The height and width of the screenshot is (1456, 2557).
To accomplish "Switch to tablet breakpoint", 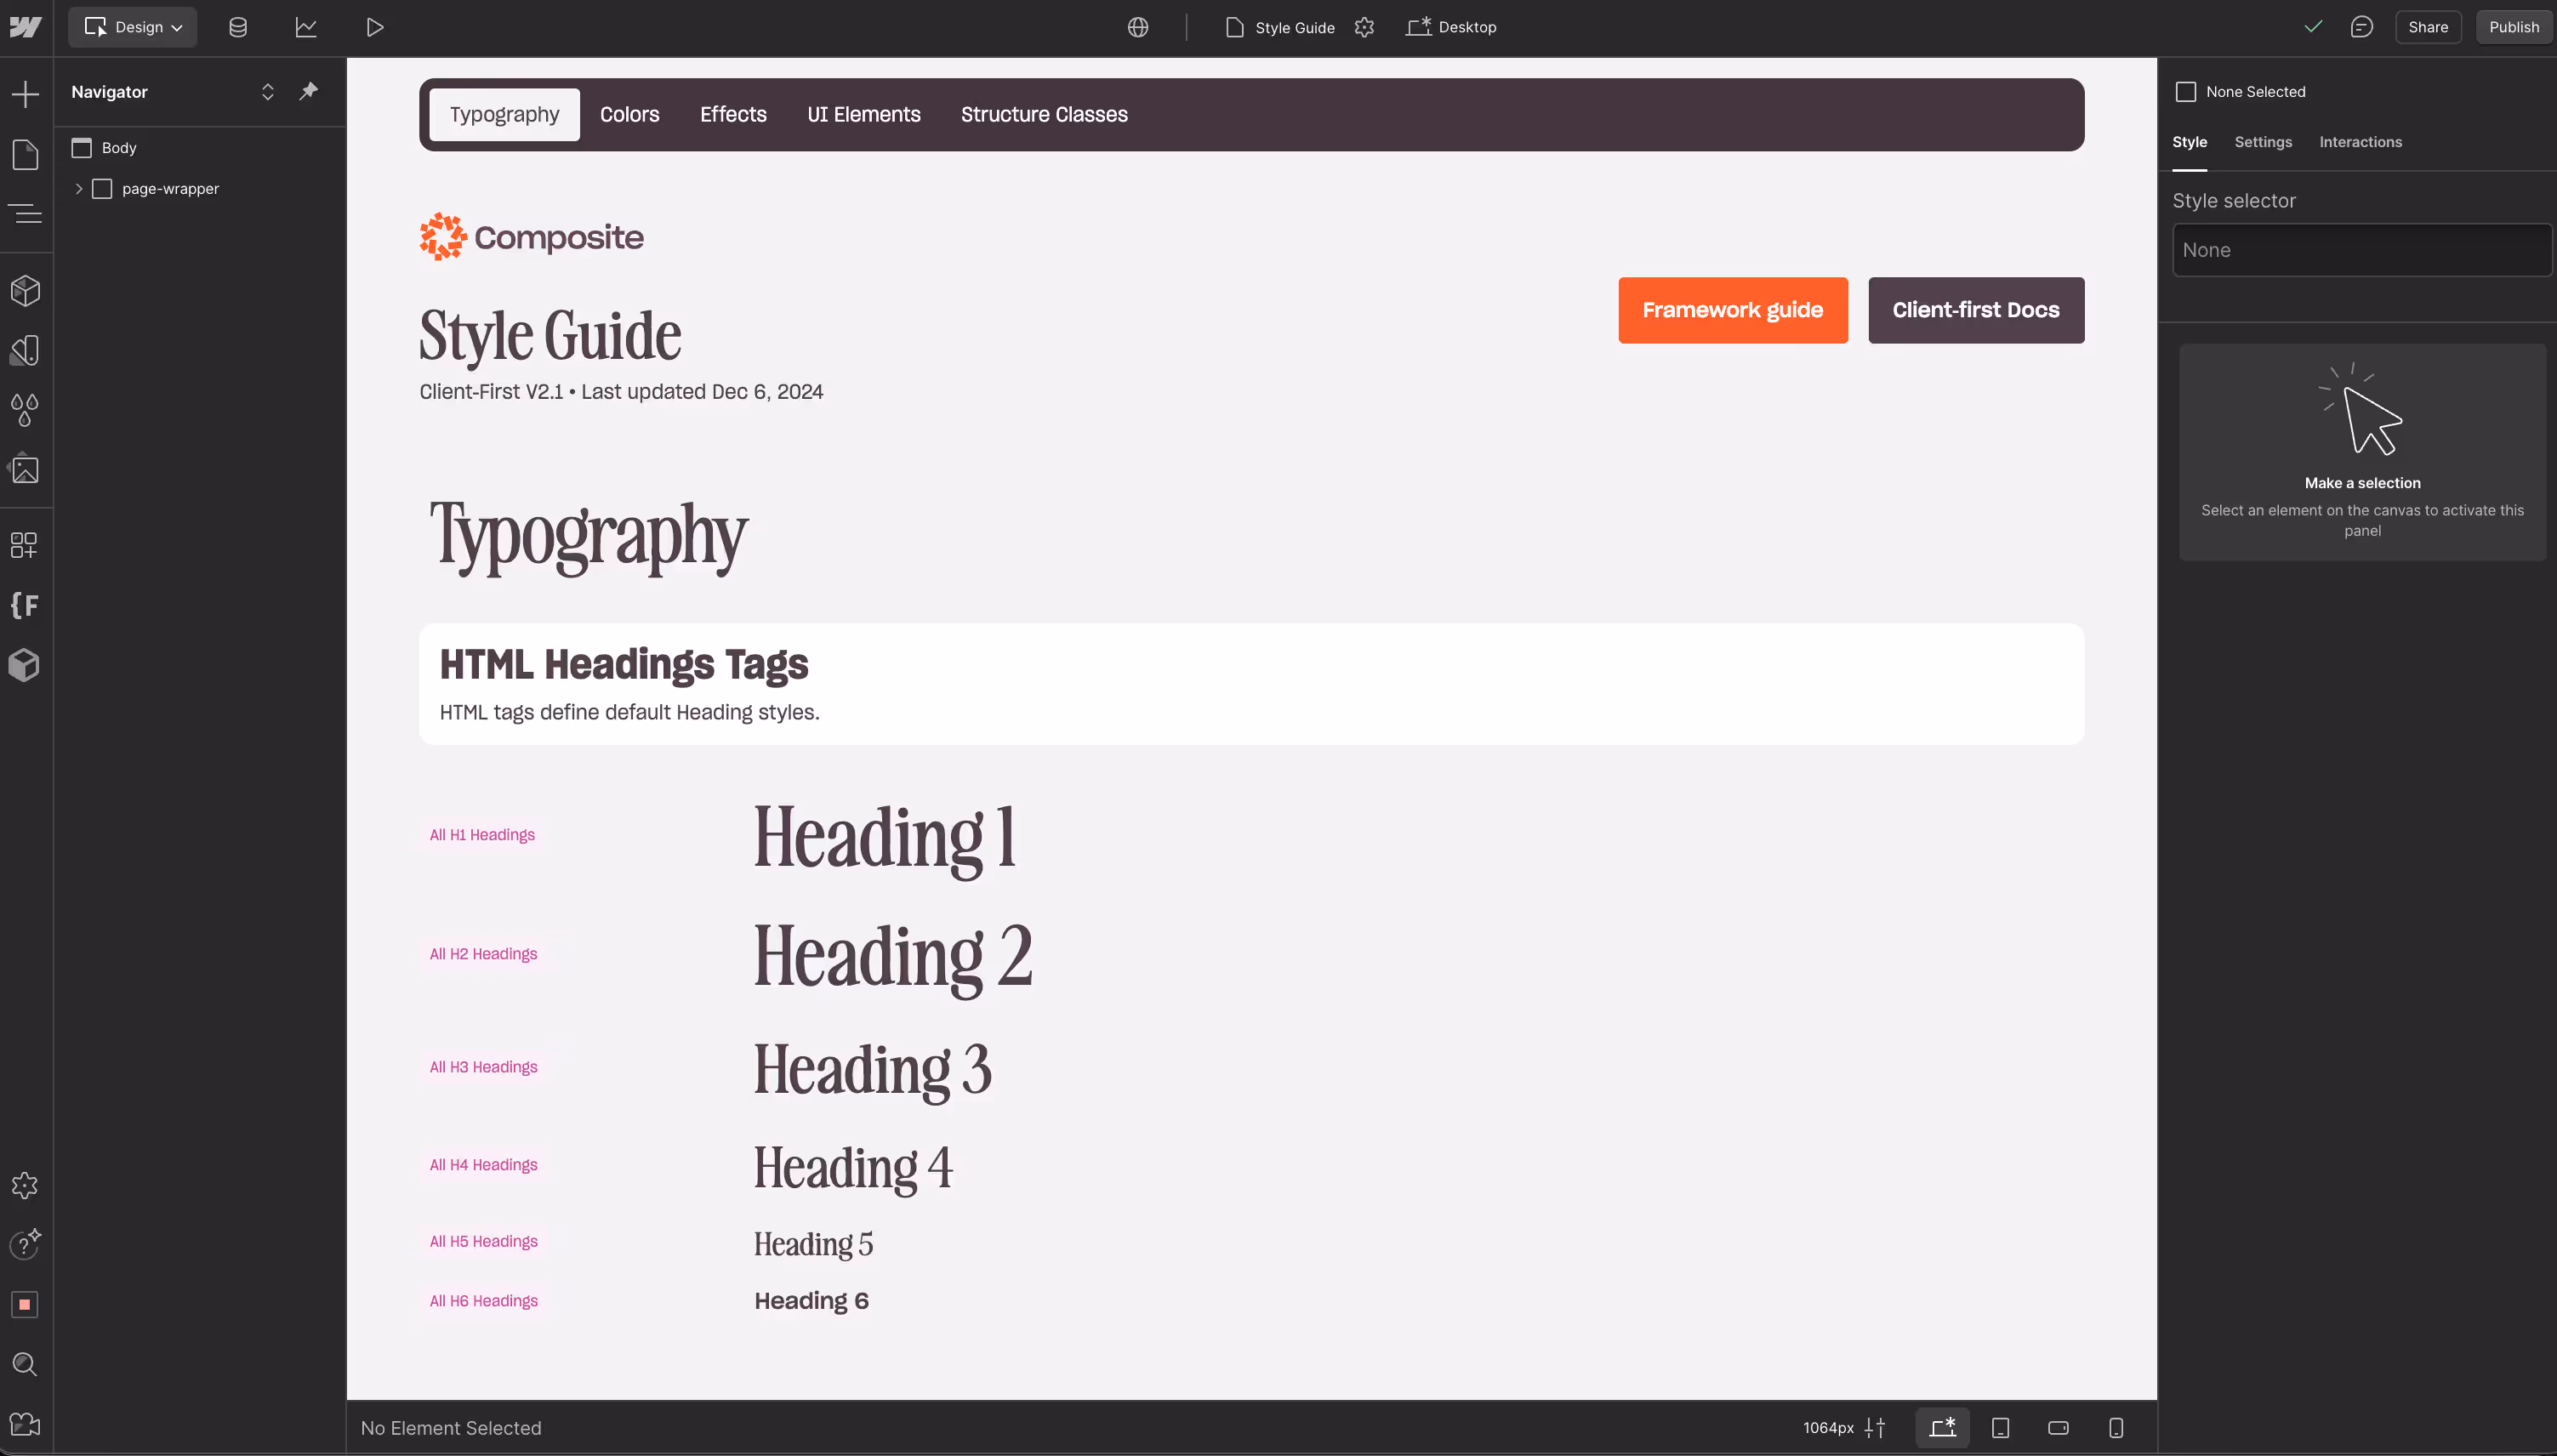I will click(2000, 1428).
